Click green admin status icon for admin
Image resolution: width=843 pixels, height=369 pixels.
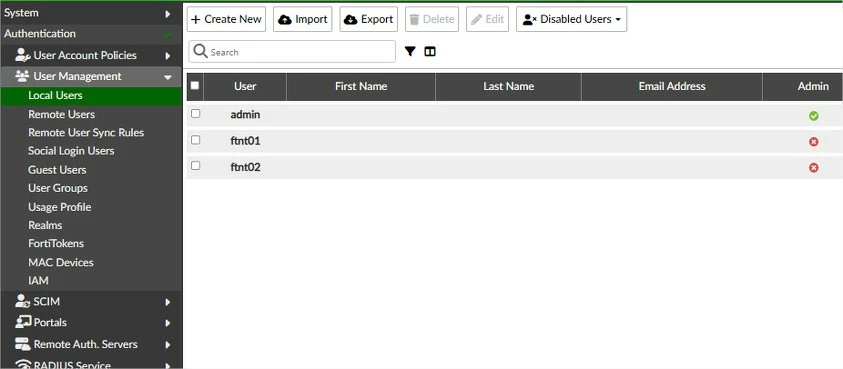tap(813, 116)
